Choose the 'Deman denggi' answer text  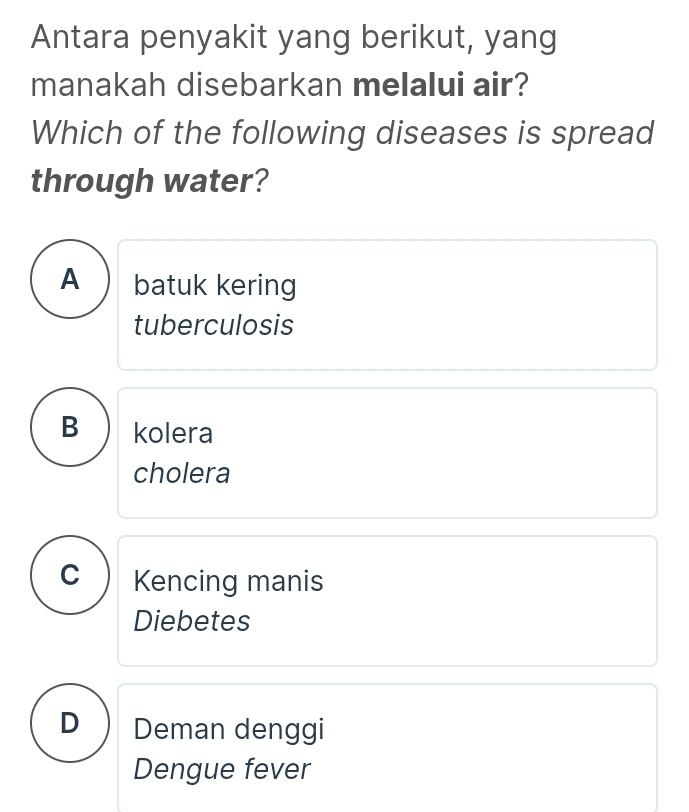(x=229, y=729)
